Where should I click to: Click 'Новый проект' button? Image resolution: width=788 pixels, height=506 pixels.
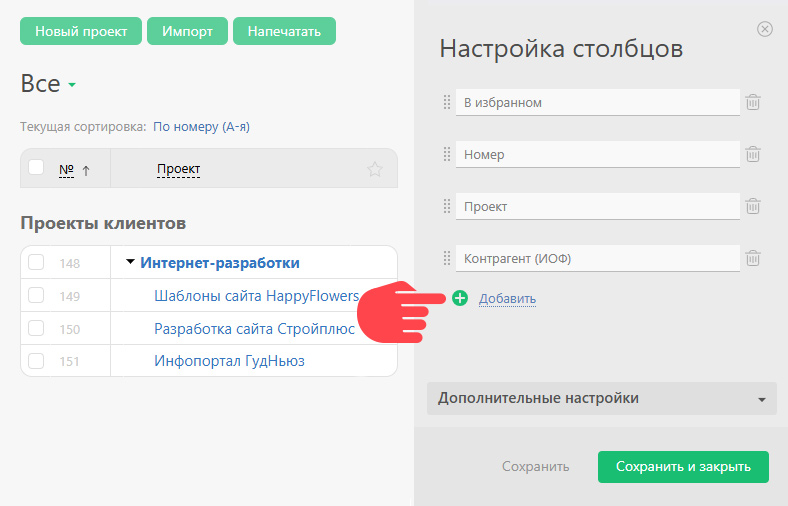[81, 31]
